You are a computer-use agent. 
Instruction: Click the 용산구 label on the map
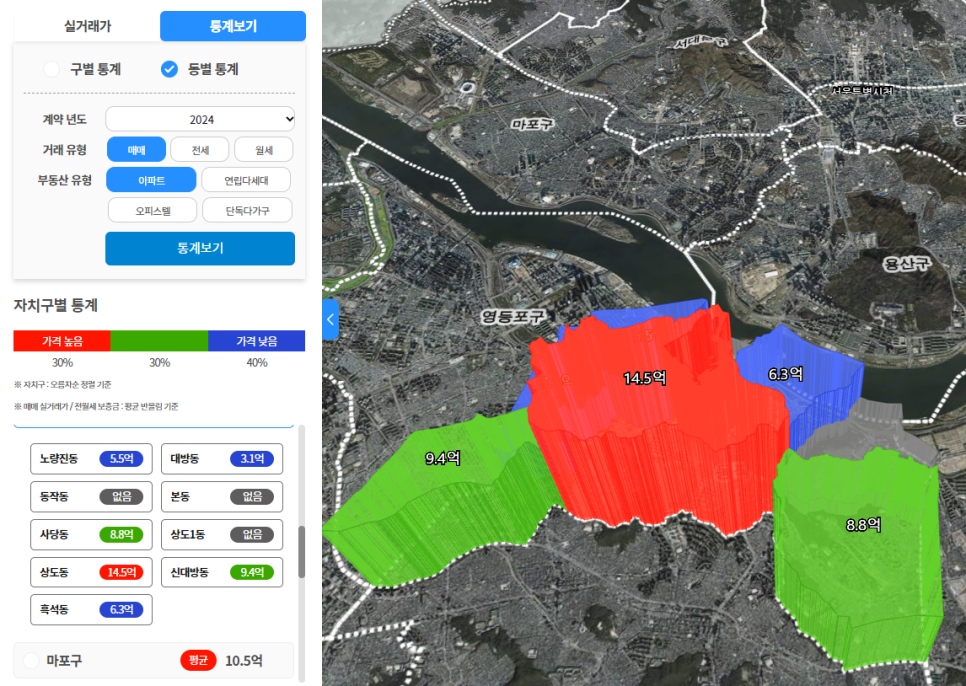907,264
